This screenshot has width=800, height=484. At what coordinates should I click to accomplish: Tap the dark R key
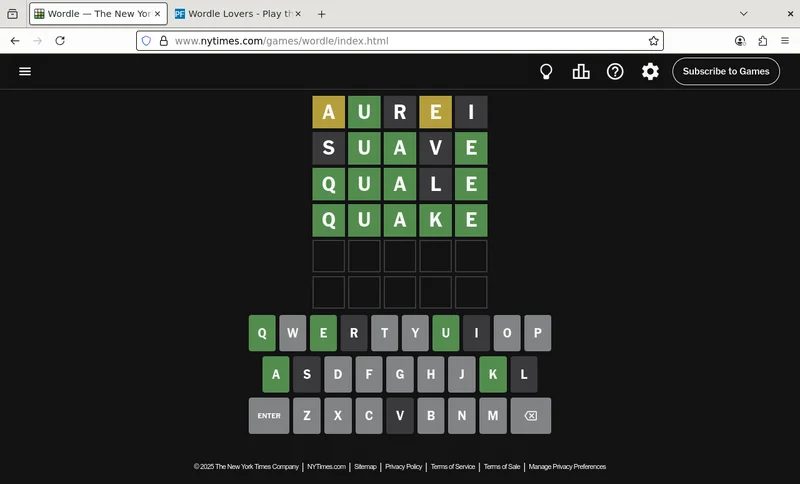(354, 333)
